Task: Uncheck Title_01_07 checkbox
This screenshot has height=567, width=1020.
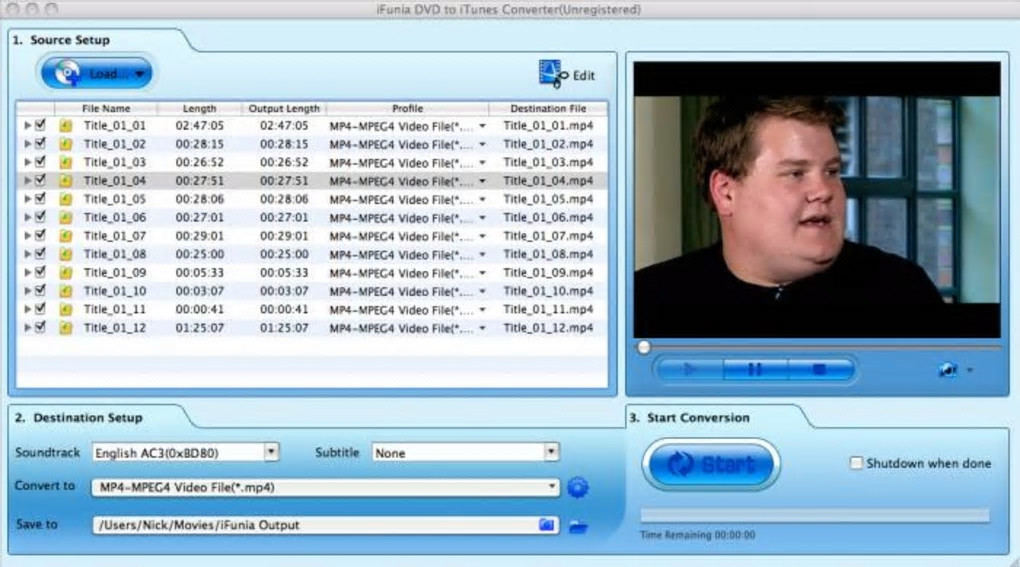Action: coord(40,235)
